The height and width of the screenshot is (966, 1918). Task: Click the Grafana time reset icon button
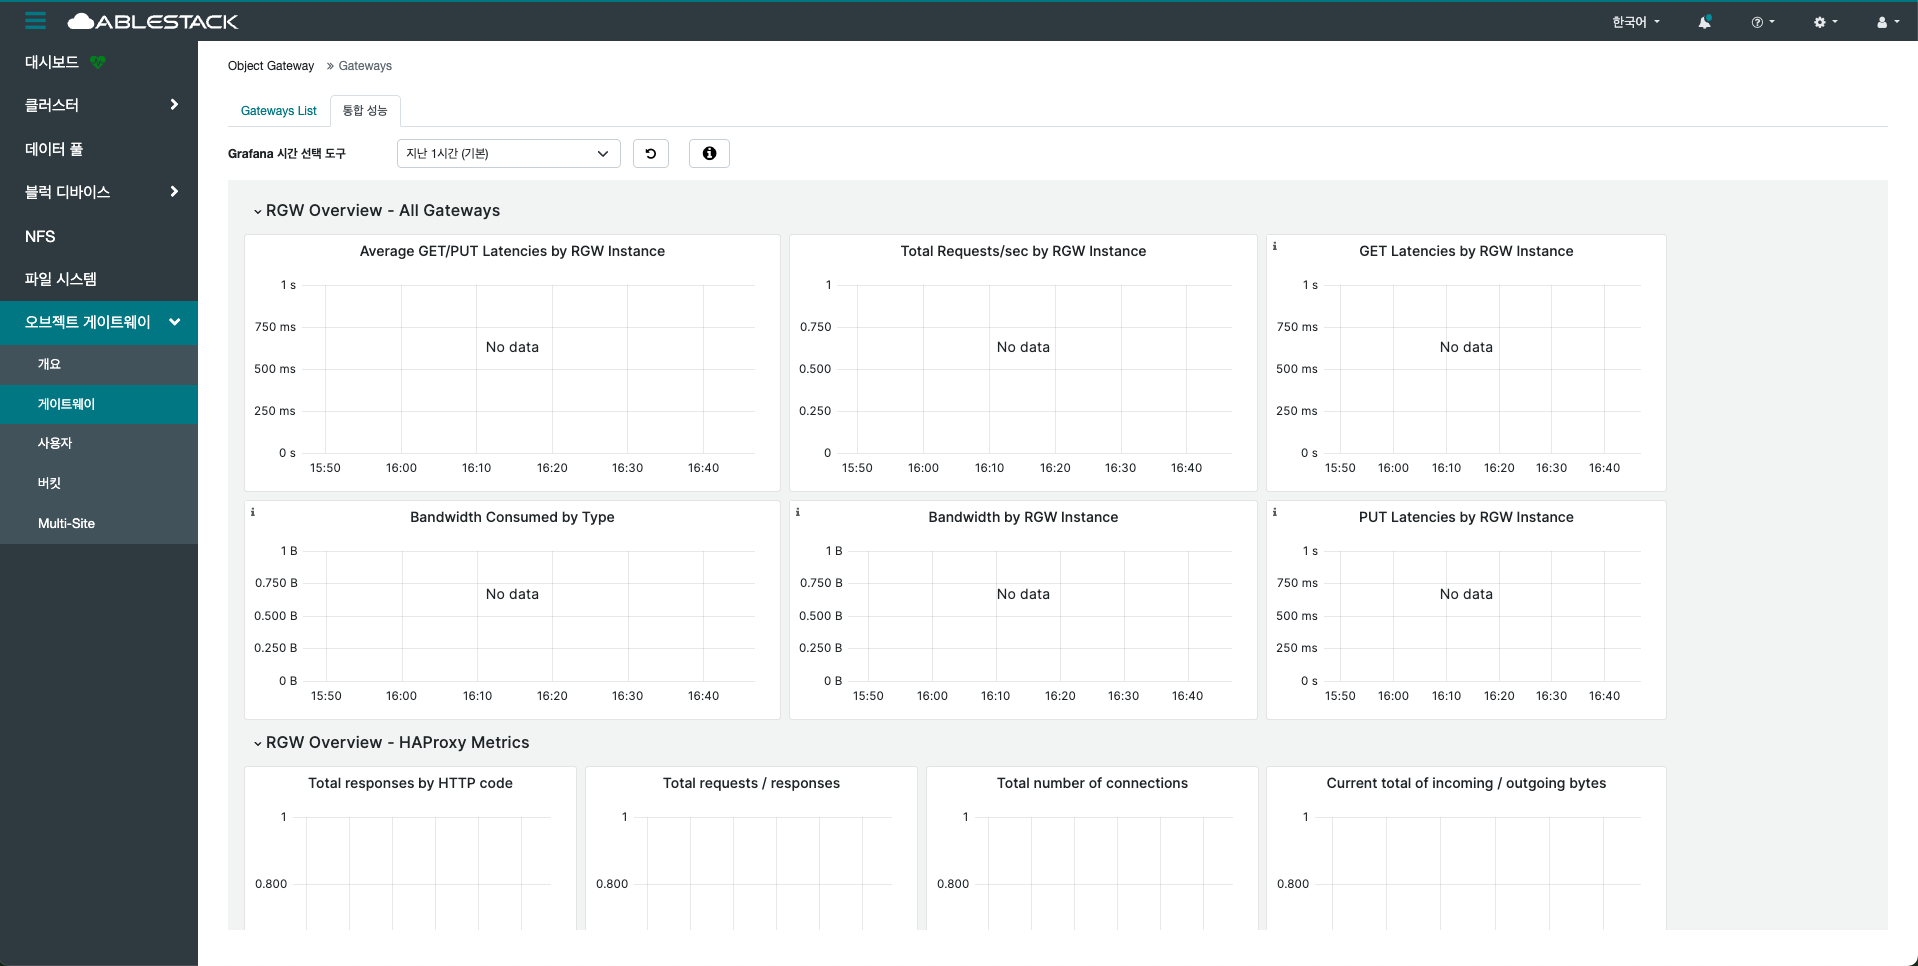(x=651, y=154)
